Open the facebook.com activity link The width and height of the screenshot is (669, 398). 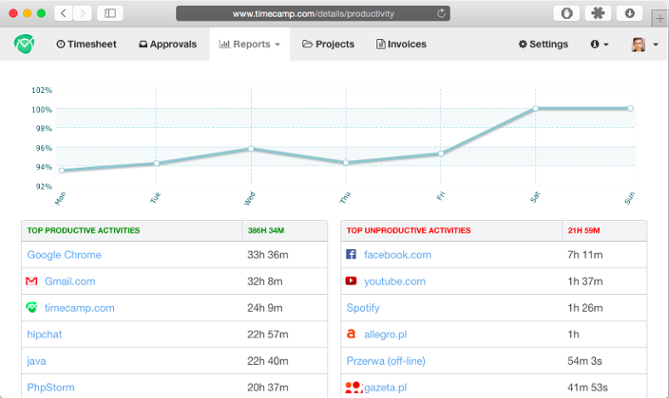[398, 255]
